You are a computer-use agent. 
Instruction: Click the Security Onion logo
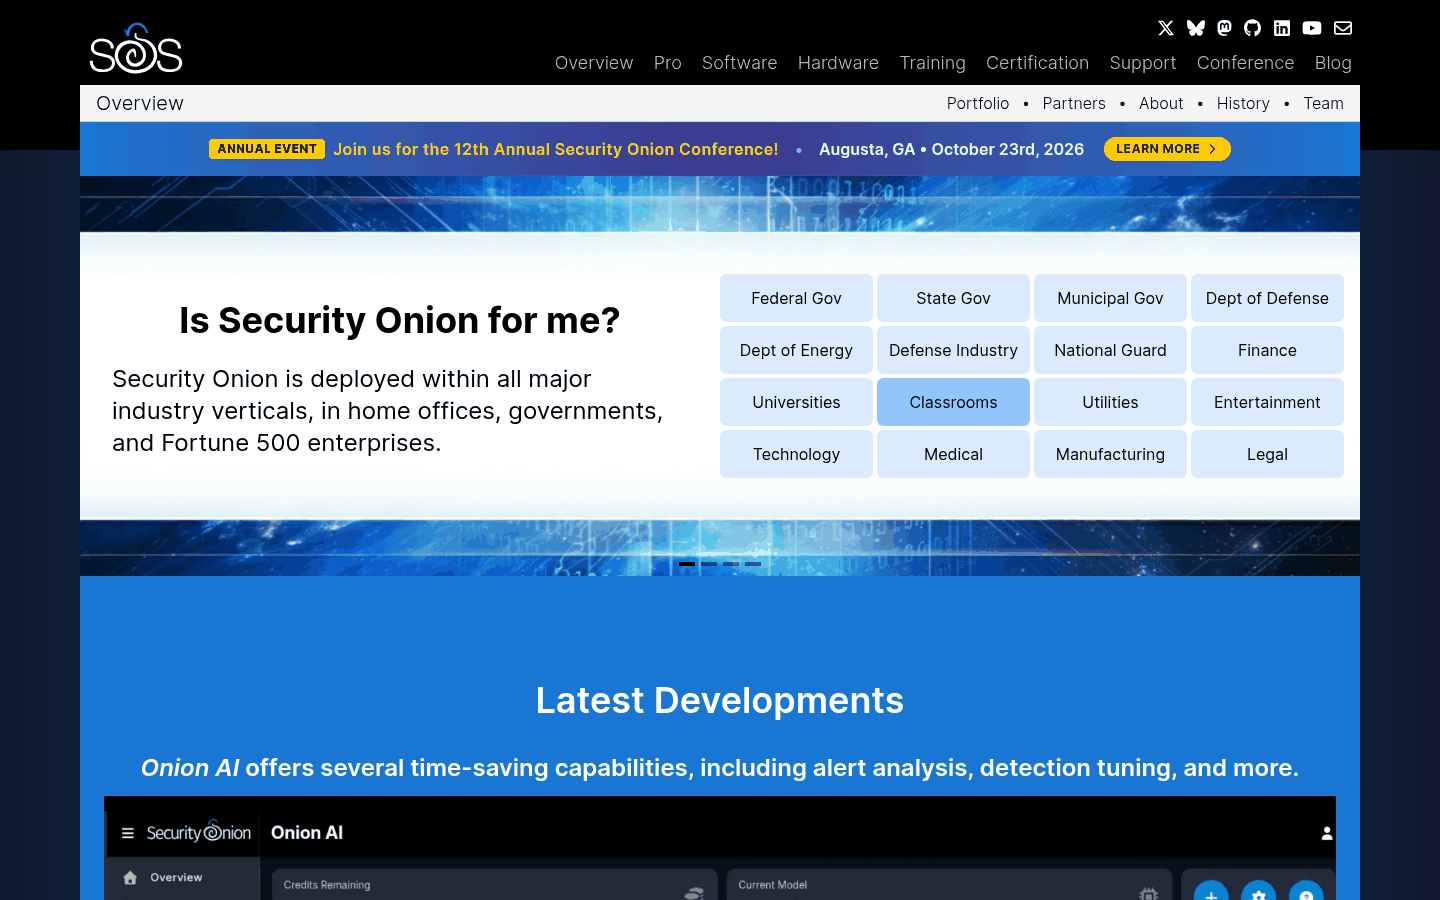tap(136, 48)
